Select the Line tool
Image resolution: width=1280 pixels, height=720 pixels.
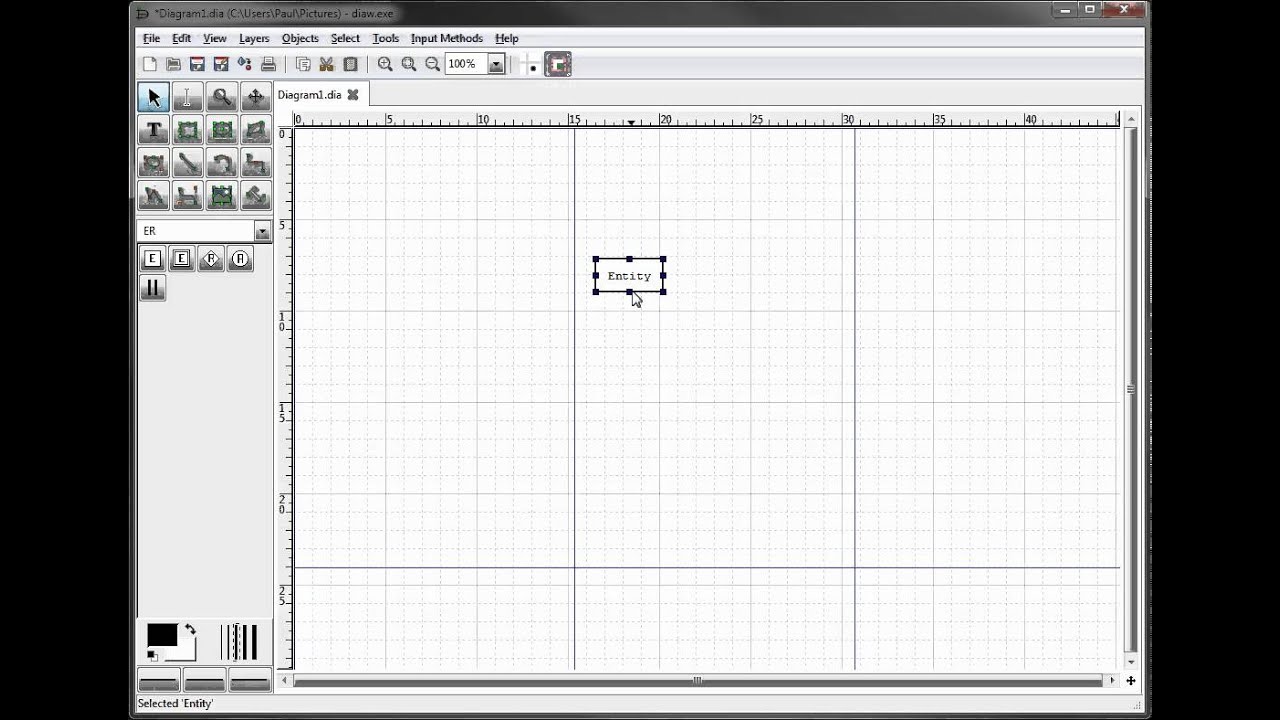pos(187,163)
